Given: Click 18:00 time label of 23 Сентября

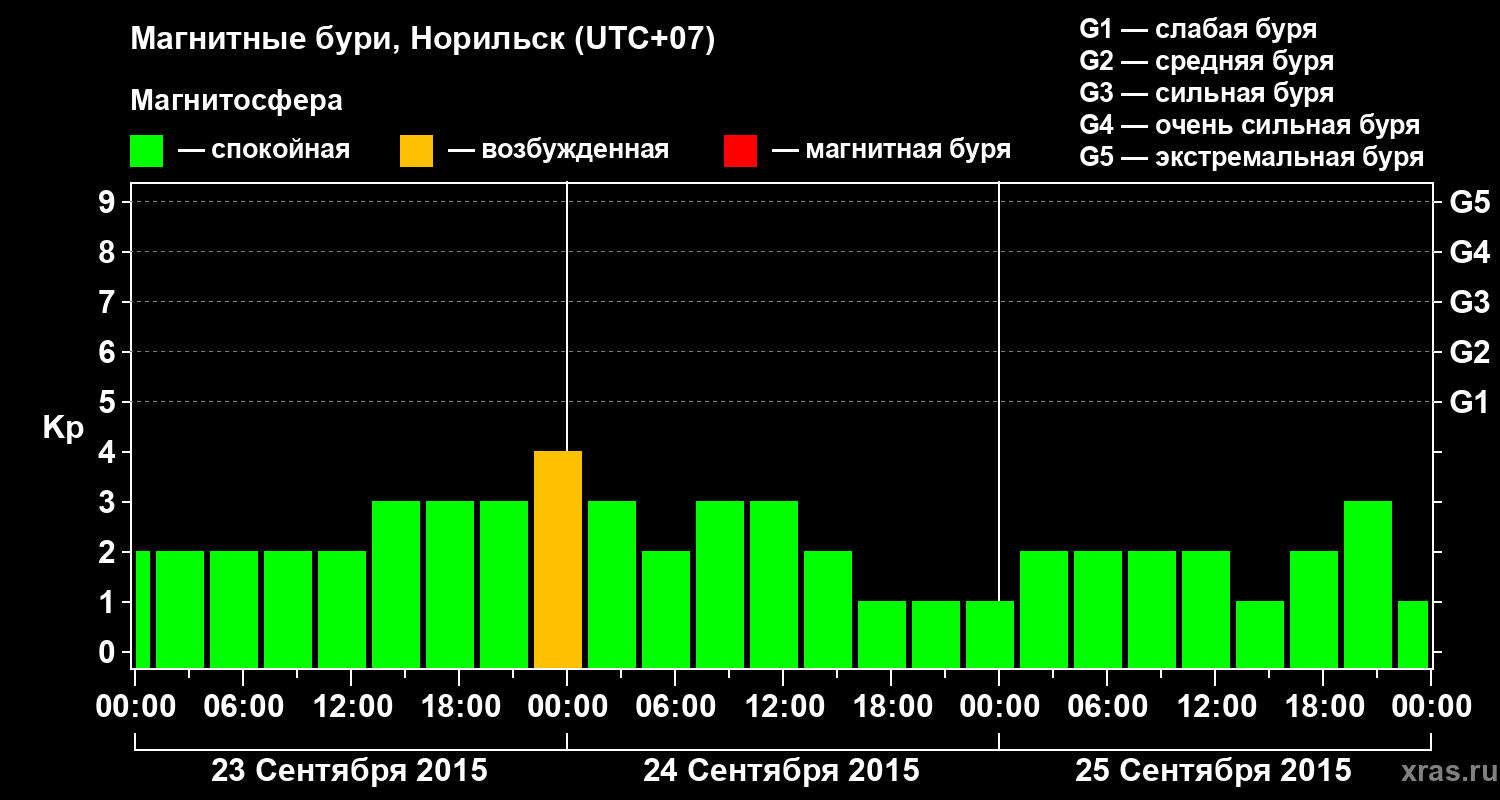Looking at the screenshot, I should [x=459, y=707].
